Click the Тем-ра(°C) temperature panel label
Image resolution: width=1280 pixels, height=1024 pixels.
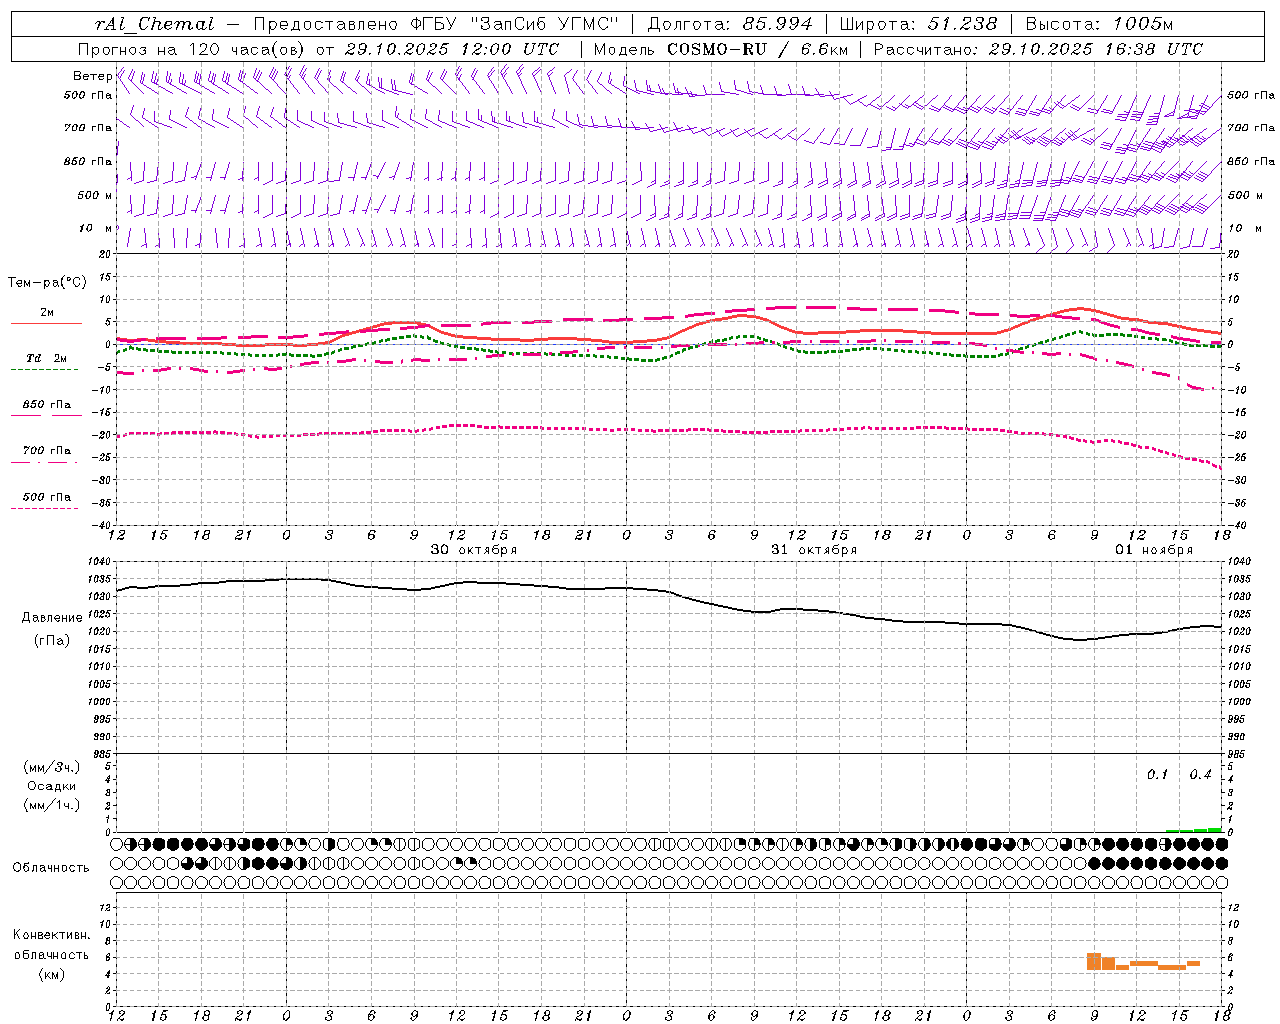[47, 283]
